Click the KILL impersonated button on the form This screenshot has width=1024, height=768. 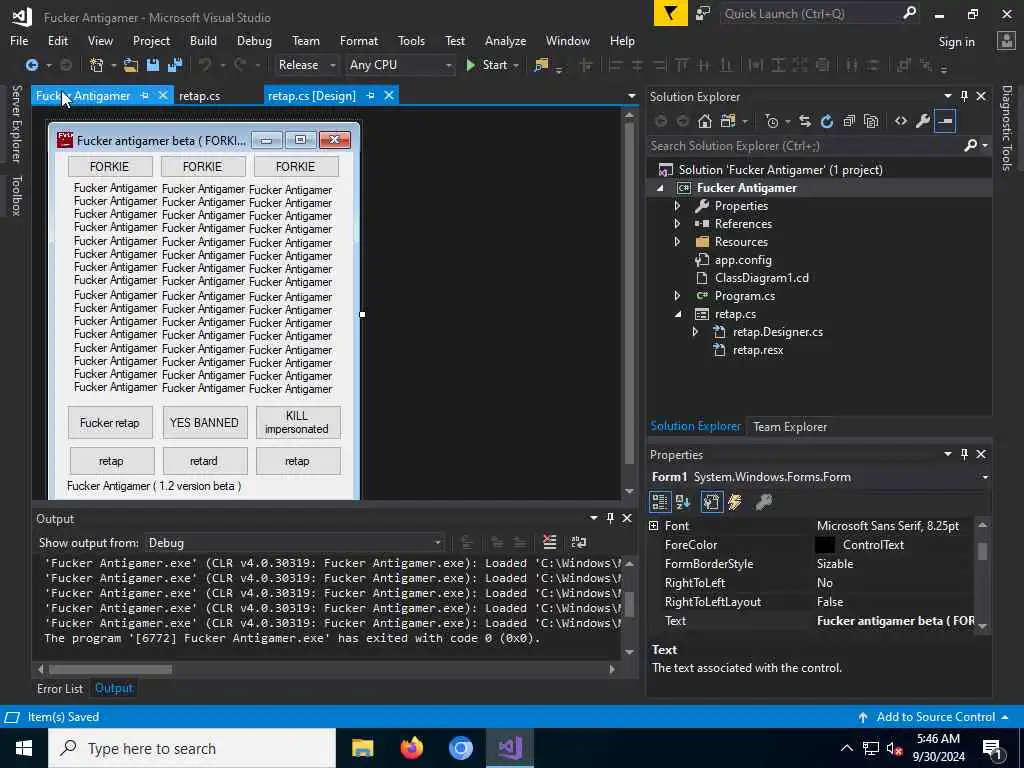(x=297, y=423)
